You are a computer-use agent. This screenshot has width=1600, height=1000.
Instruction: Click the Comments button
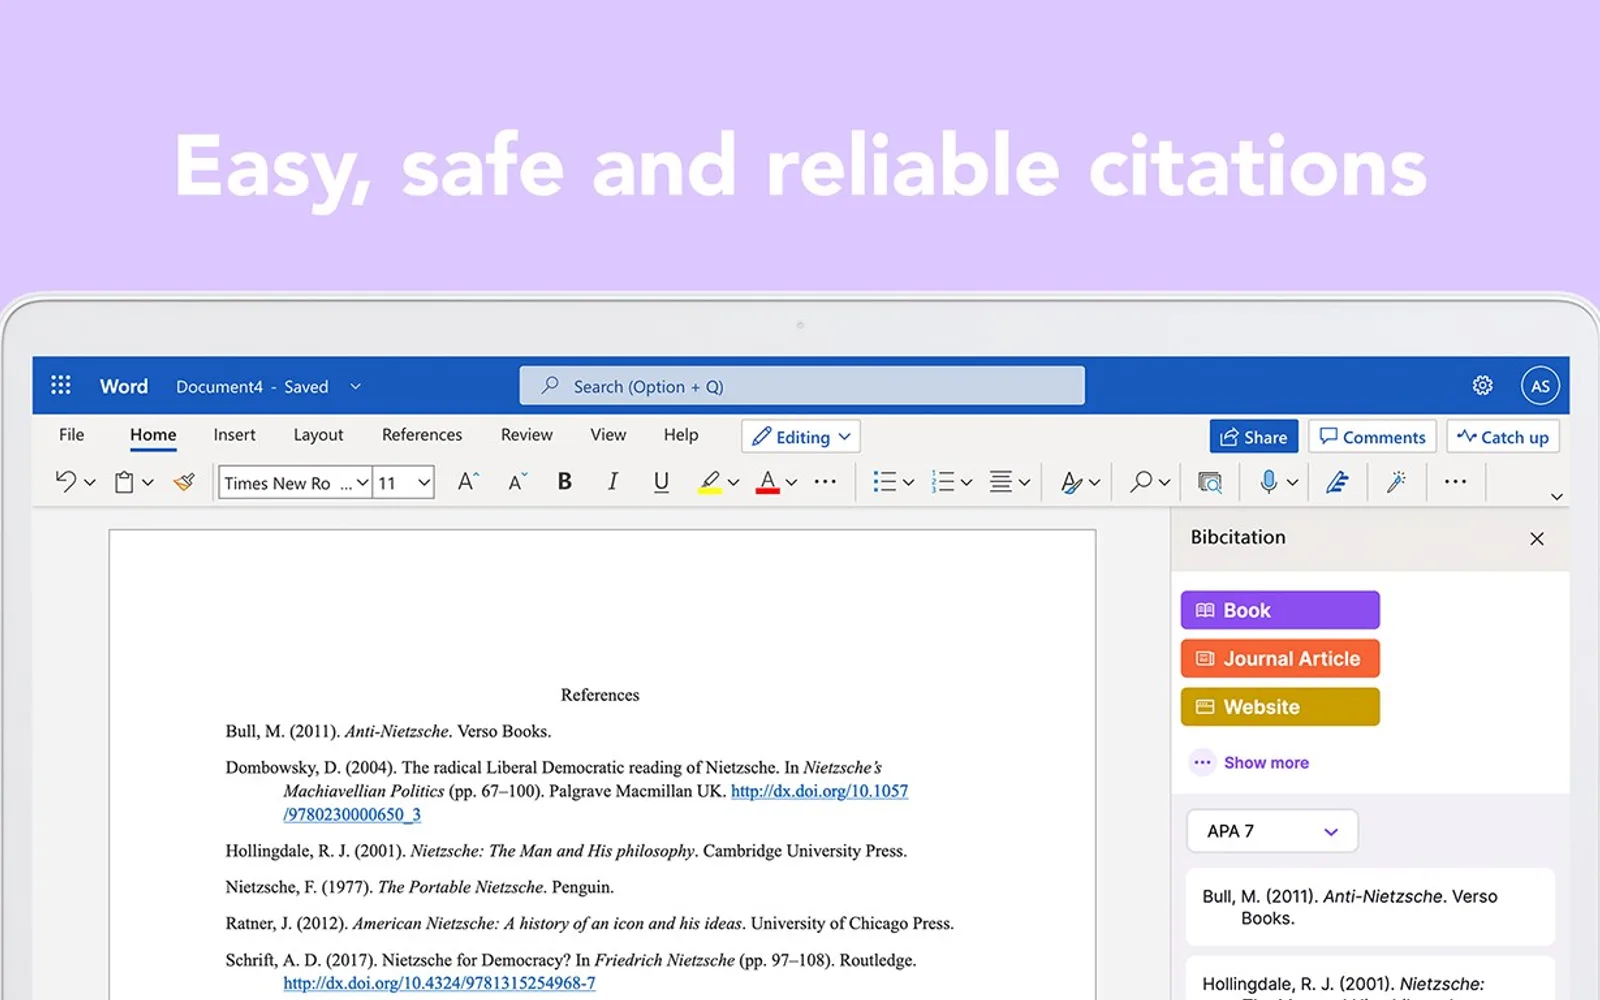click(1372, 437)
